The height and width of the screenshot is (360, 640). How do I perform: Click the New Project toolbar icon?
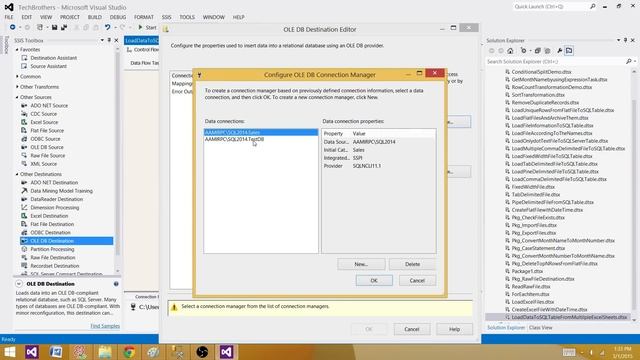[x=40, y=27]
